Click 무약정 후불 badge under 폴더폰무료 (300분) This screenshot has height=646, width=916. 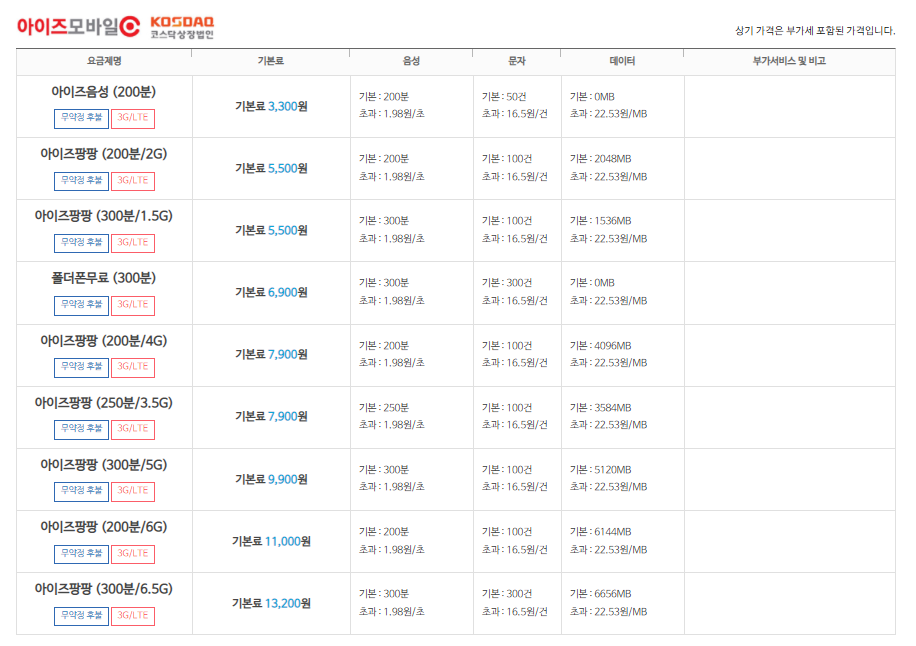(81, 305)
